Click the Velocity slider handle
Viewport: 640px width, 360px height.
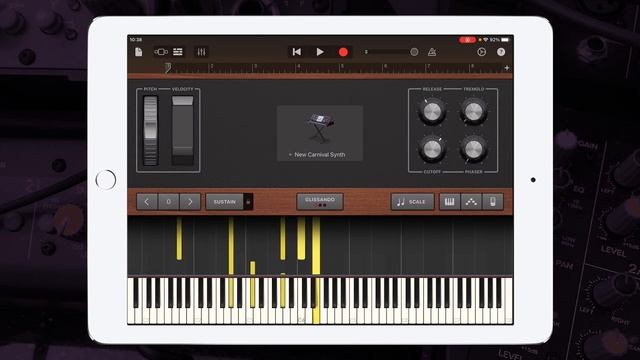[182, 101]
